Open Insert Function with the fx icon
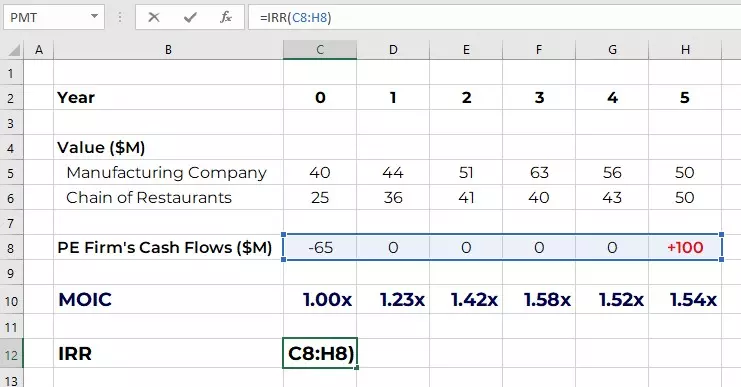This screenshot has height=387, width=741. click(226, 17)
